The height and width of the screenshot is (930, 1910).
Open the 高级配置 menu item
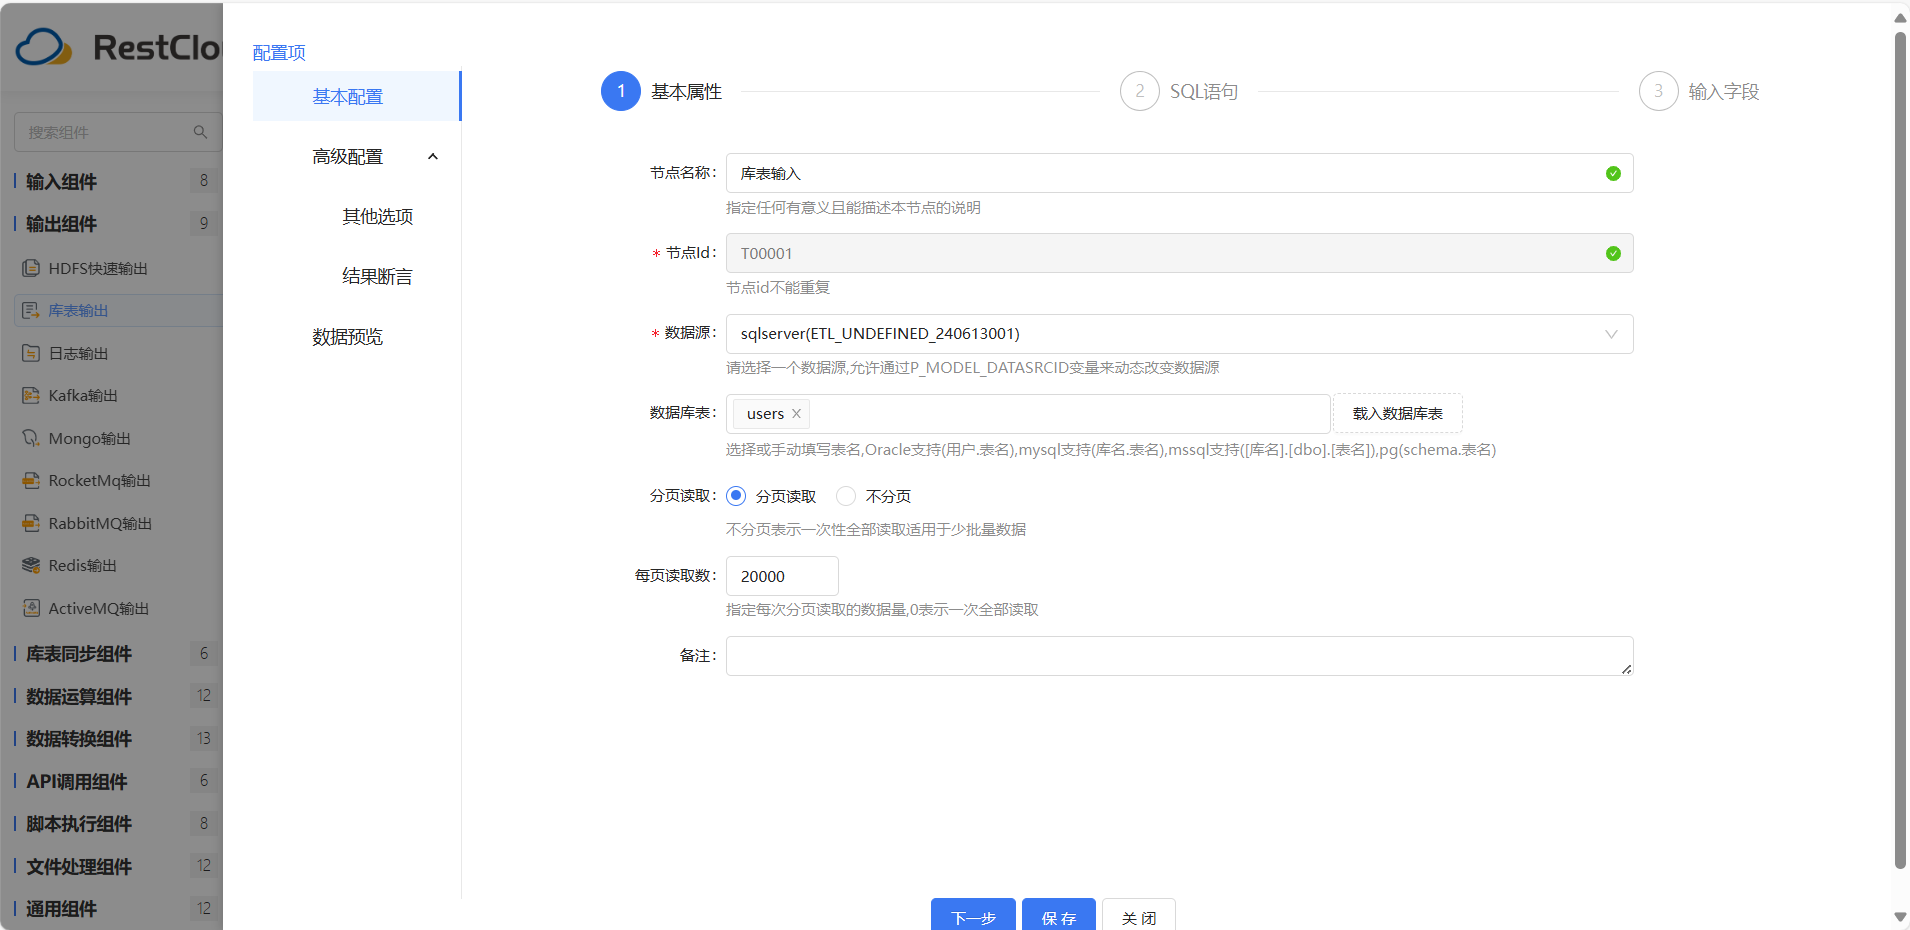(348, 157)
